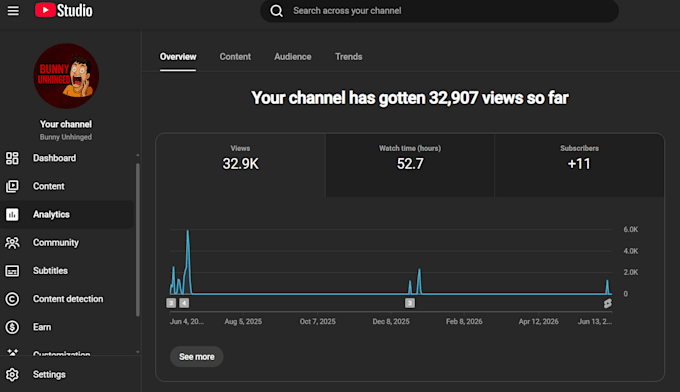Click the 'Oct 7, 2025' axis date
680x392 pixels.
point(317,321)
